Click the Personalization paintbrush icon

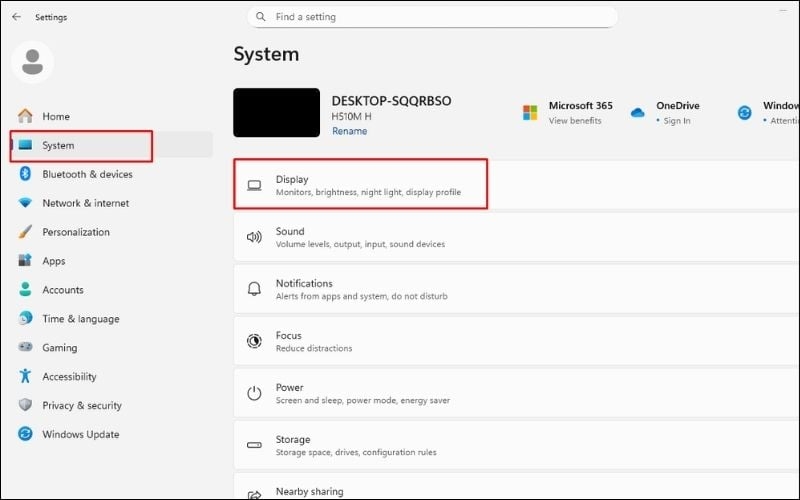point(25,232)
